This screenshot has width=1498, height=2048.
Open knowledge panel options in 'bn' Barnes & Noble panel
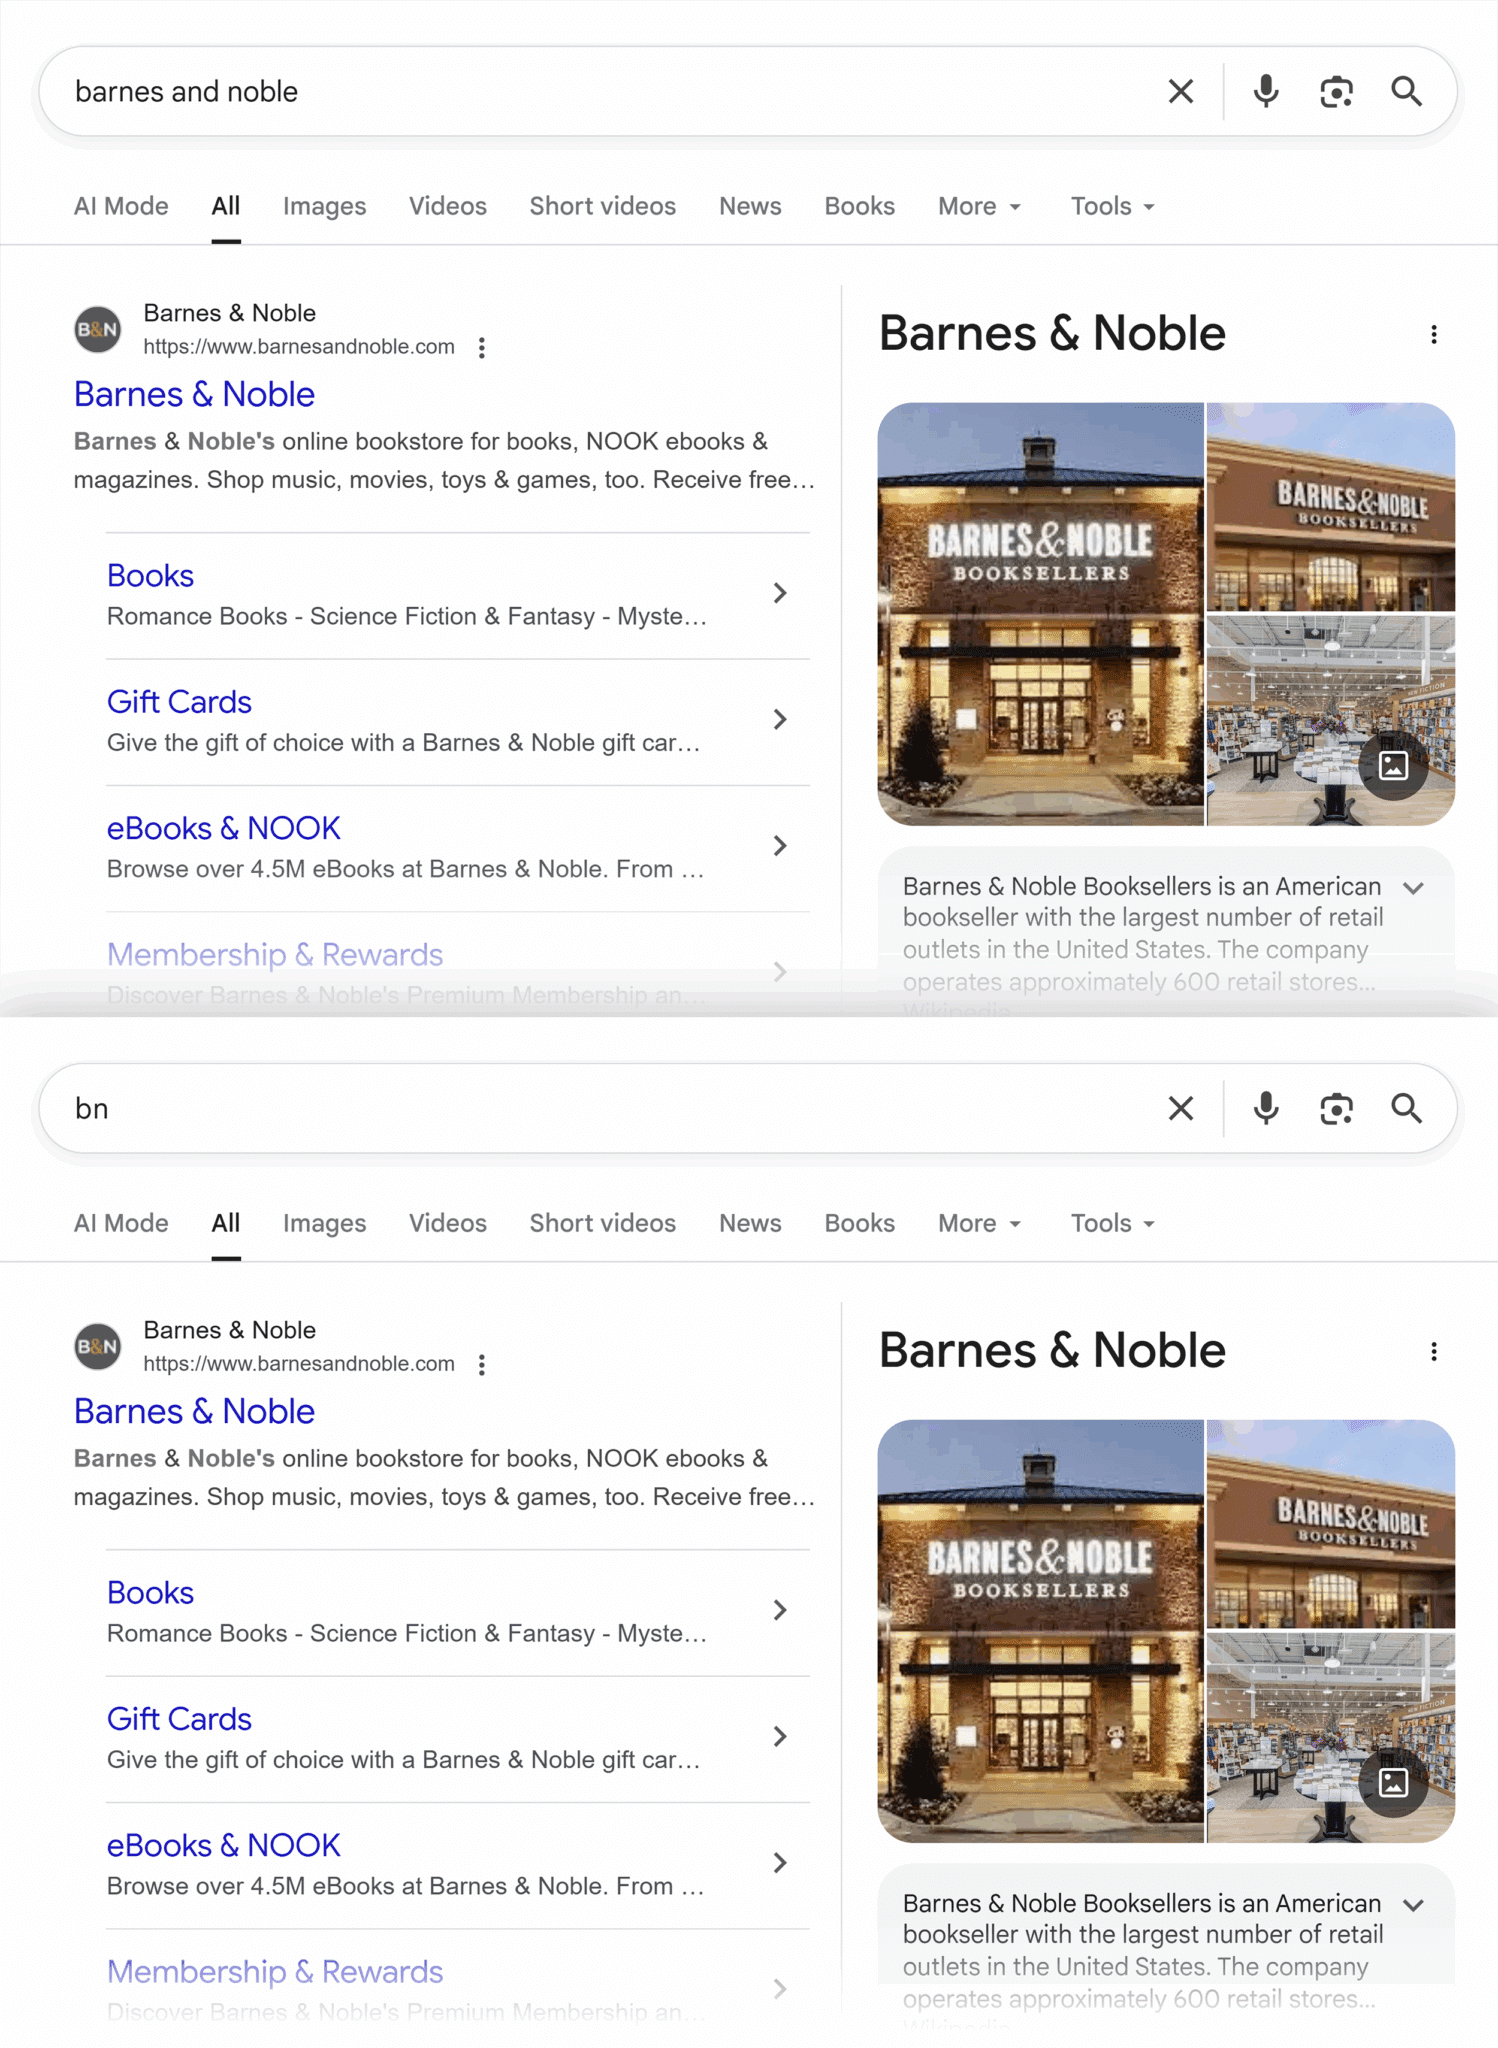coord(1434,1352)
